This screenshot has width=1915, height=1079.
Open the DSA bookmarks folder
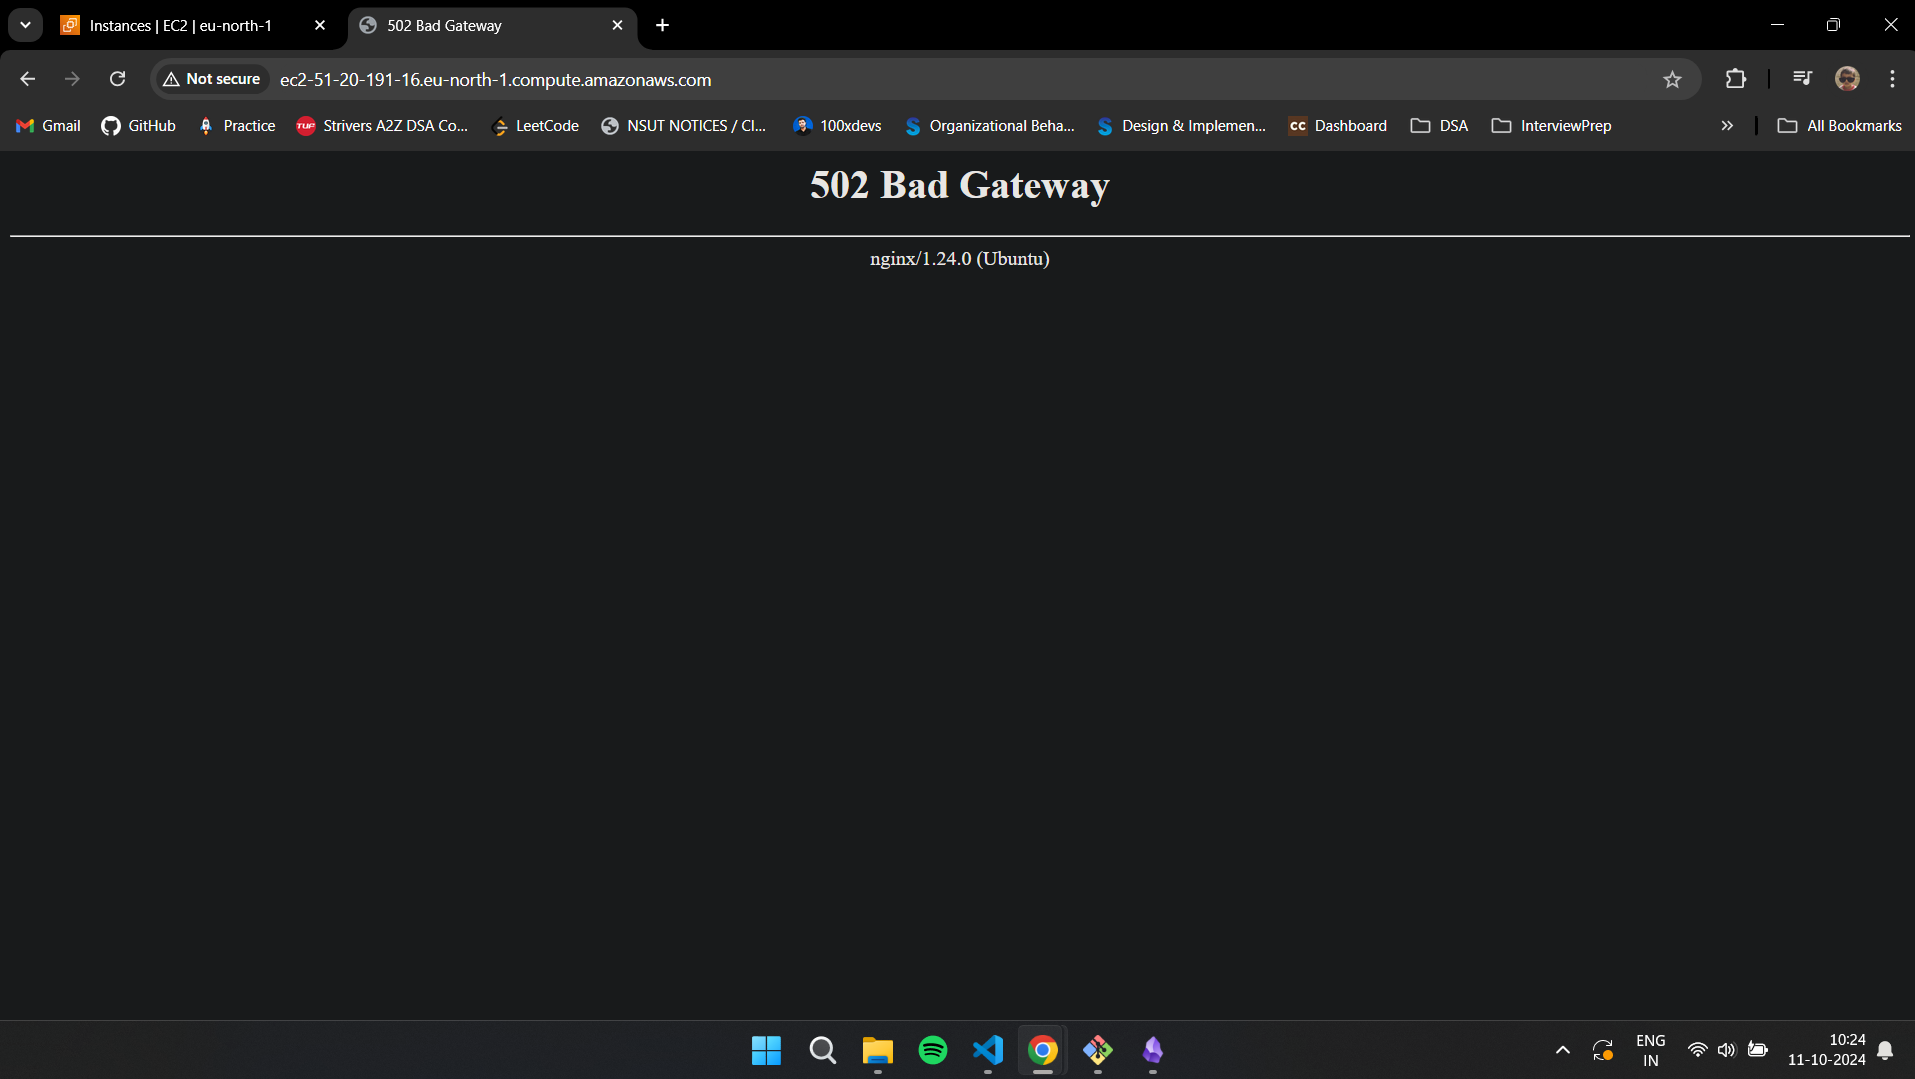coord(1439,126)
